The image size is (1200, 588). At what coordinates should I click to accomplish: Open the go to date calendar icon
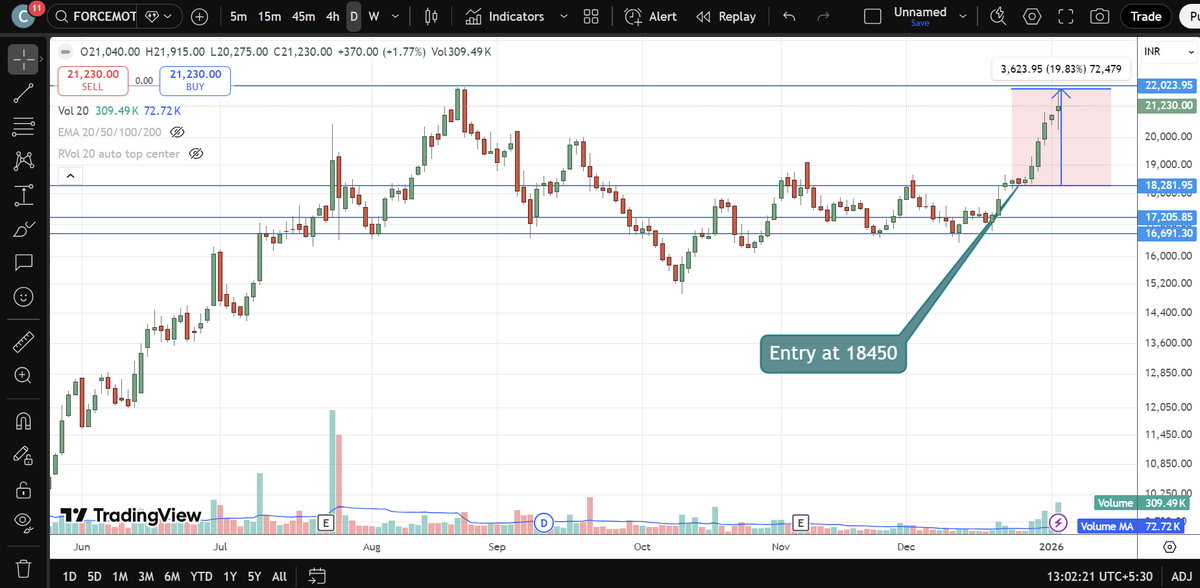pyautogui.click(x=317, y=576)
